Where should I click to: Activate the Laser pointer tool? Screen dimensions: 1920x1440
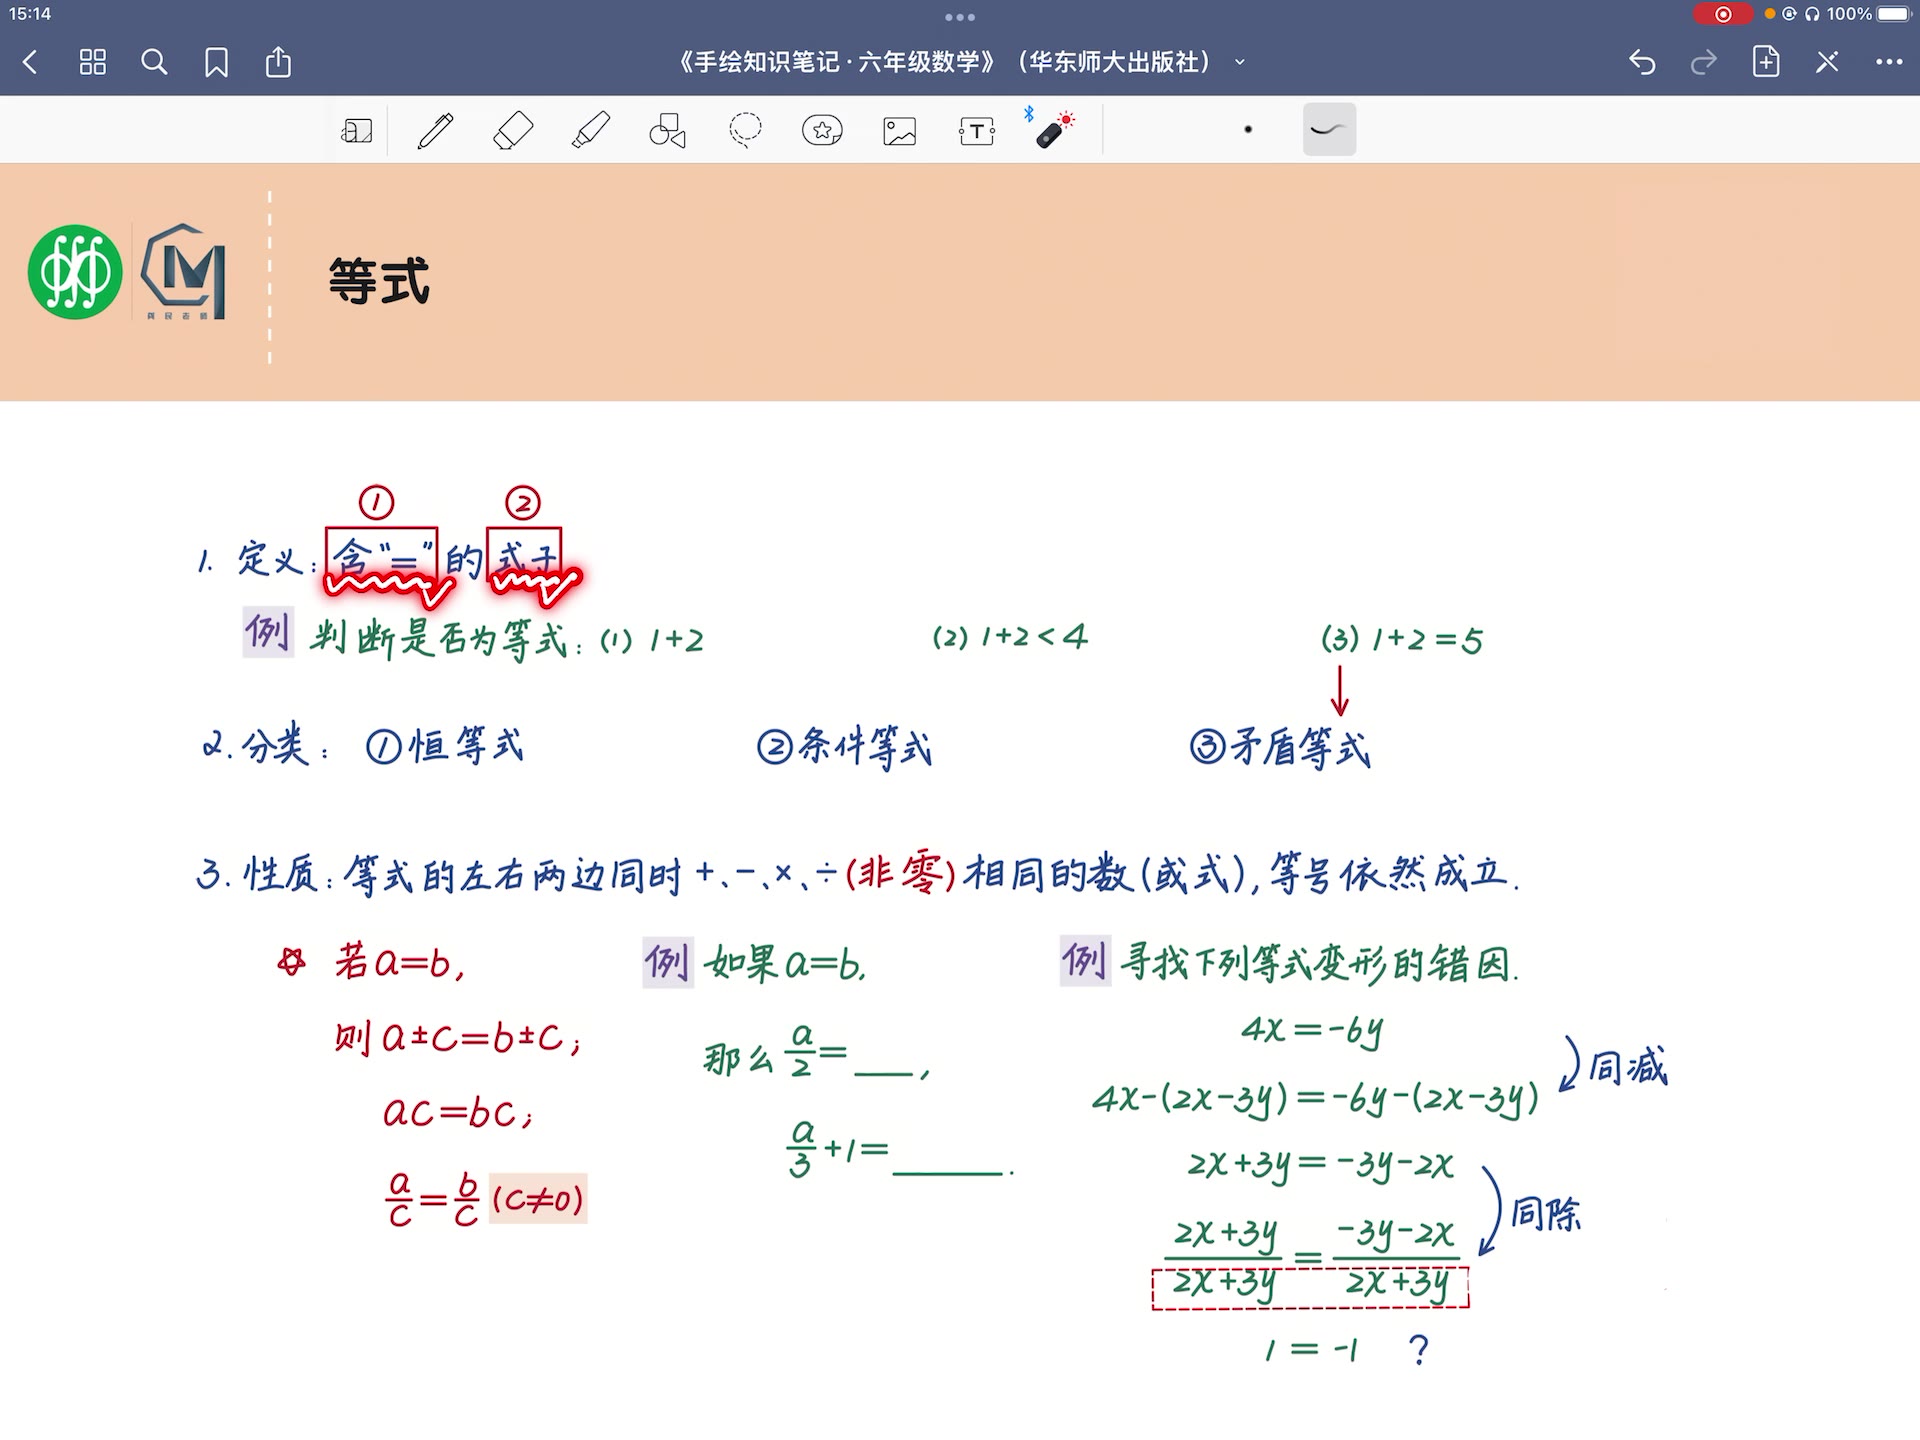[x=1052, y=129]
